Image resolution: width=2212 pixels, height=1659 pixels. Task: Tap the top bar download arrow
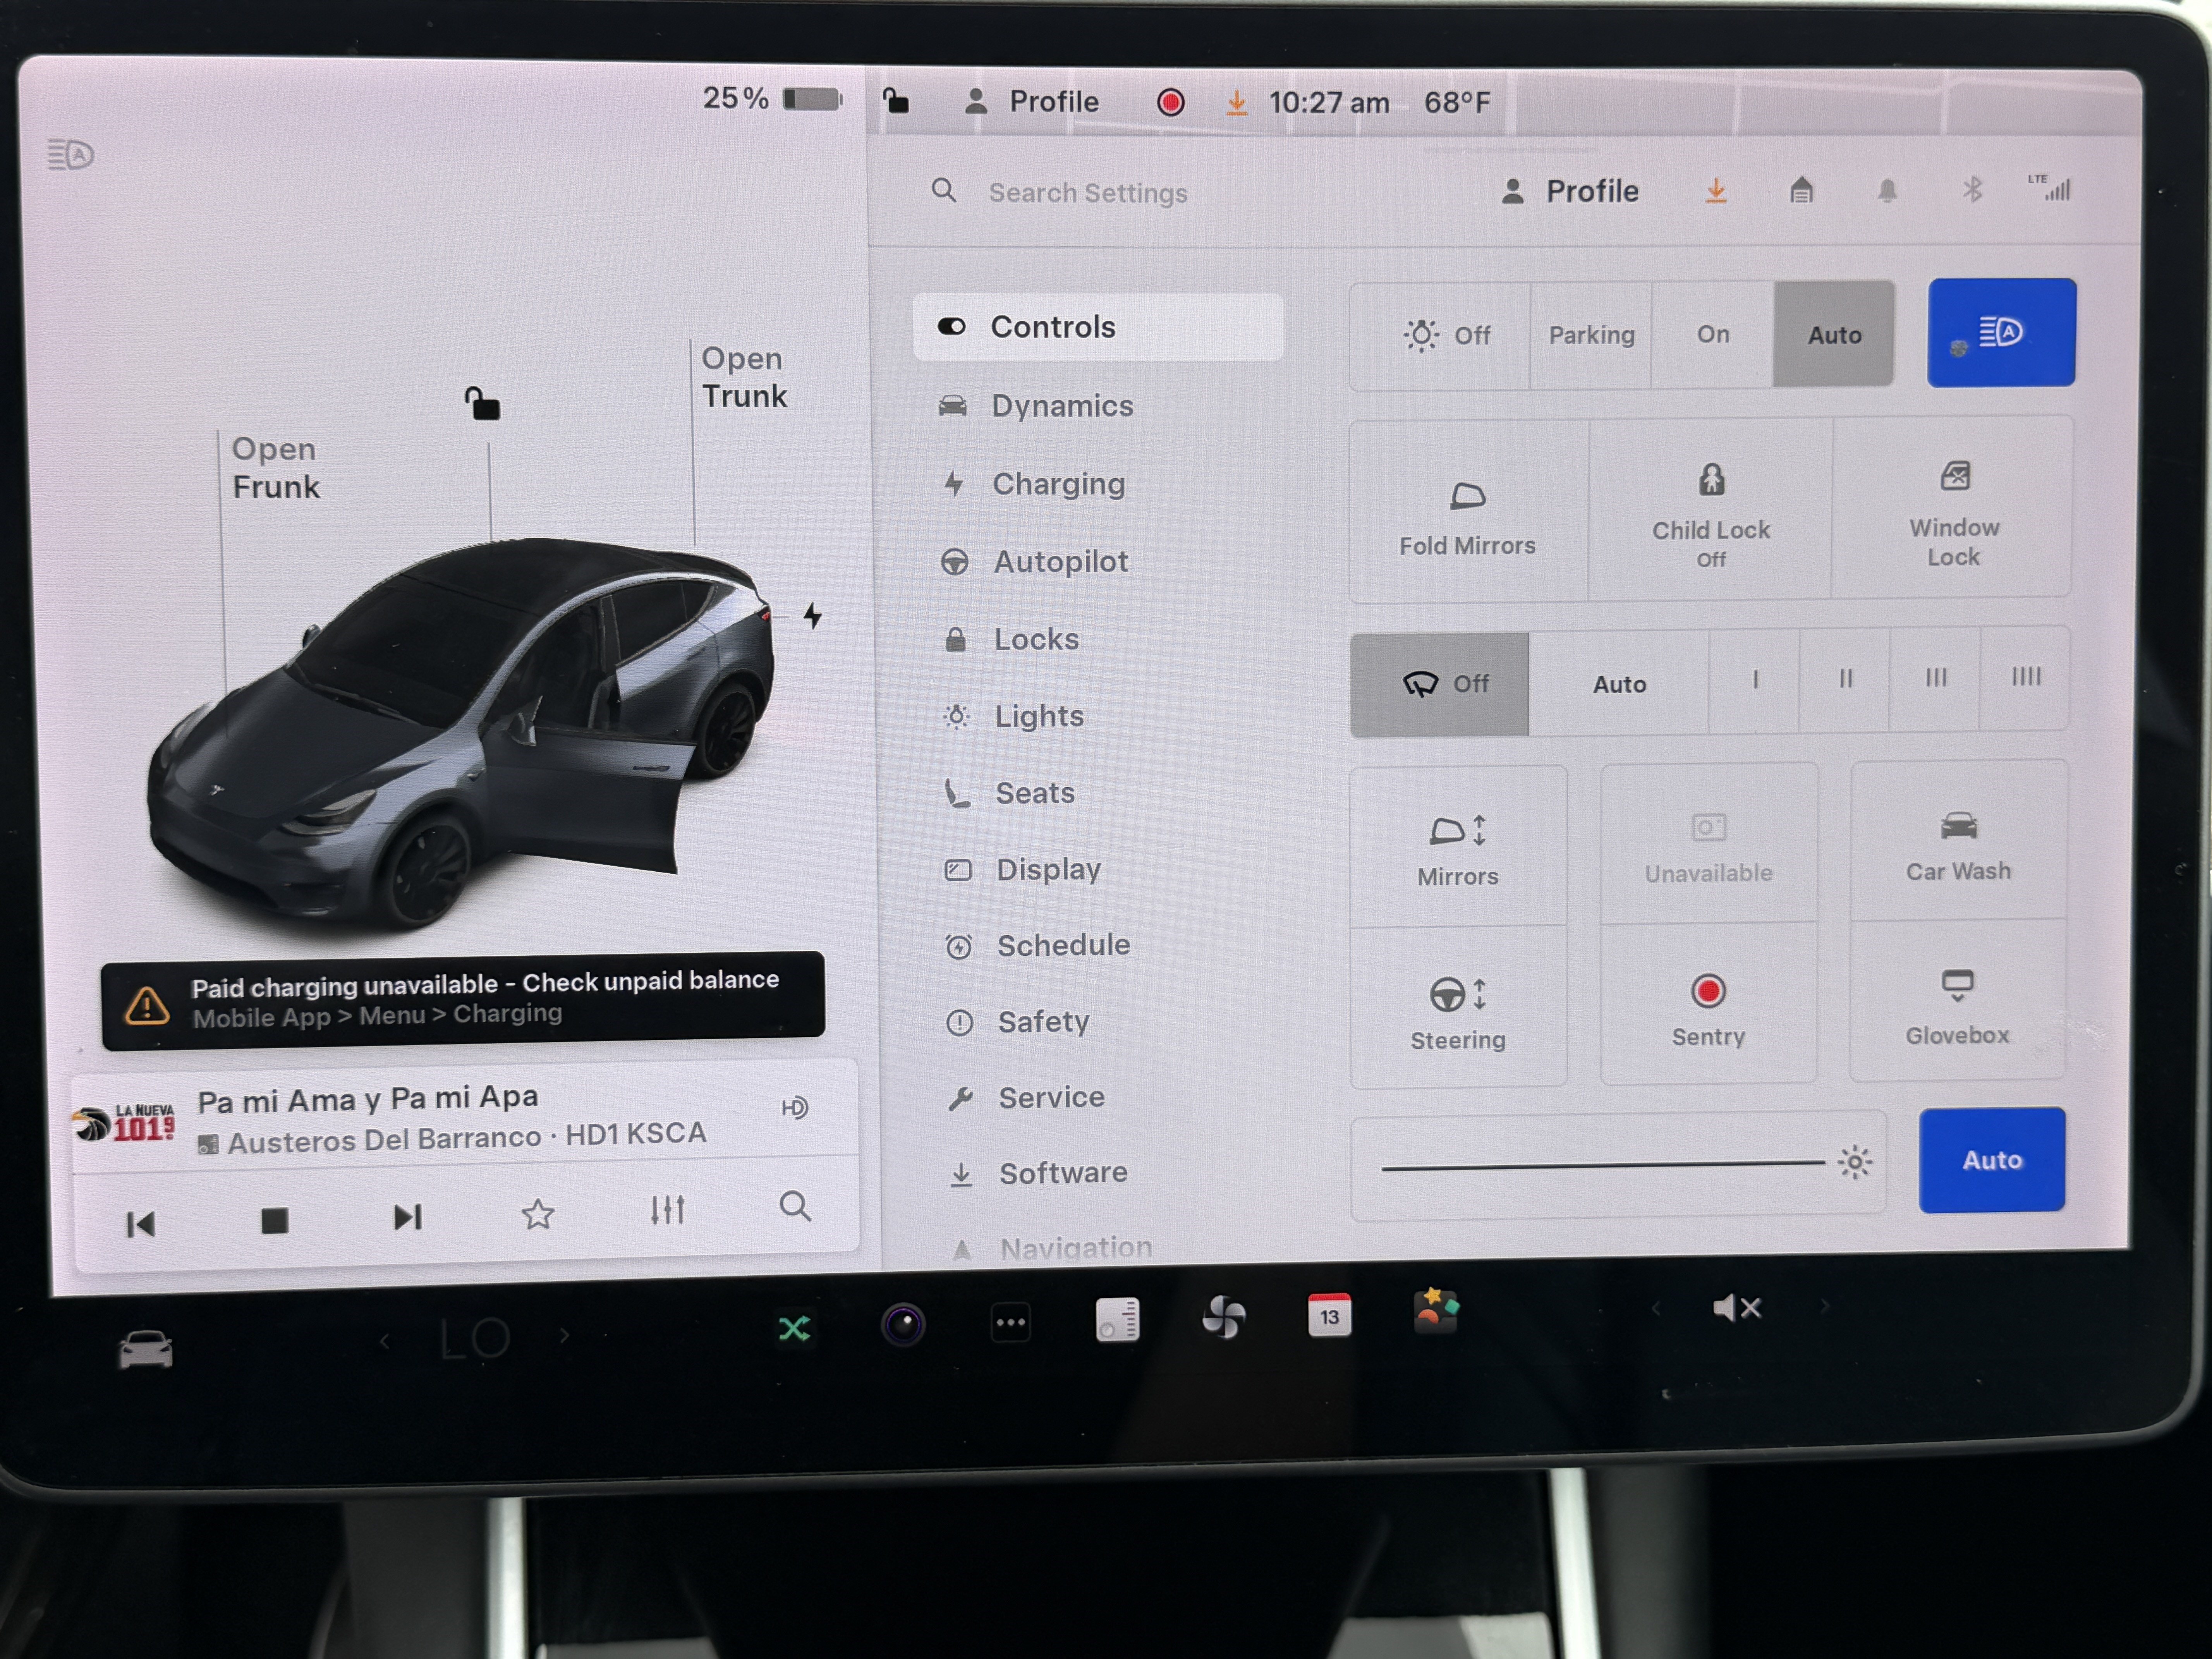point(1237,102)
